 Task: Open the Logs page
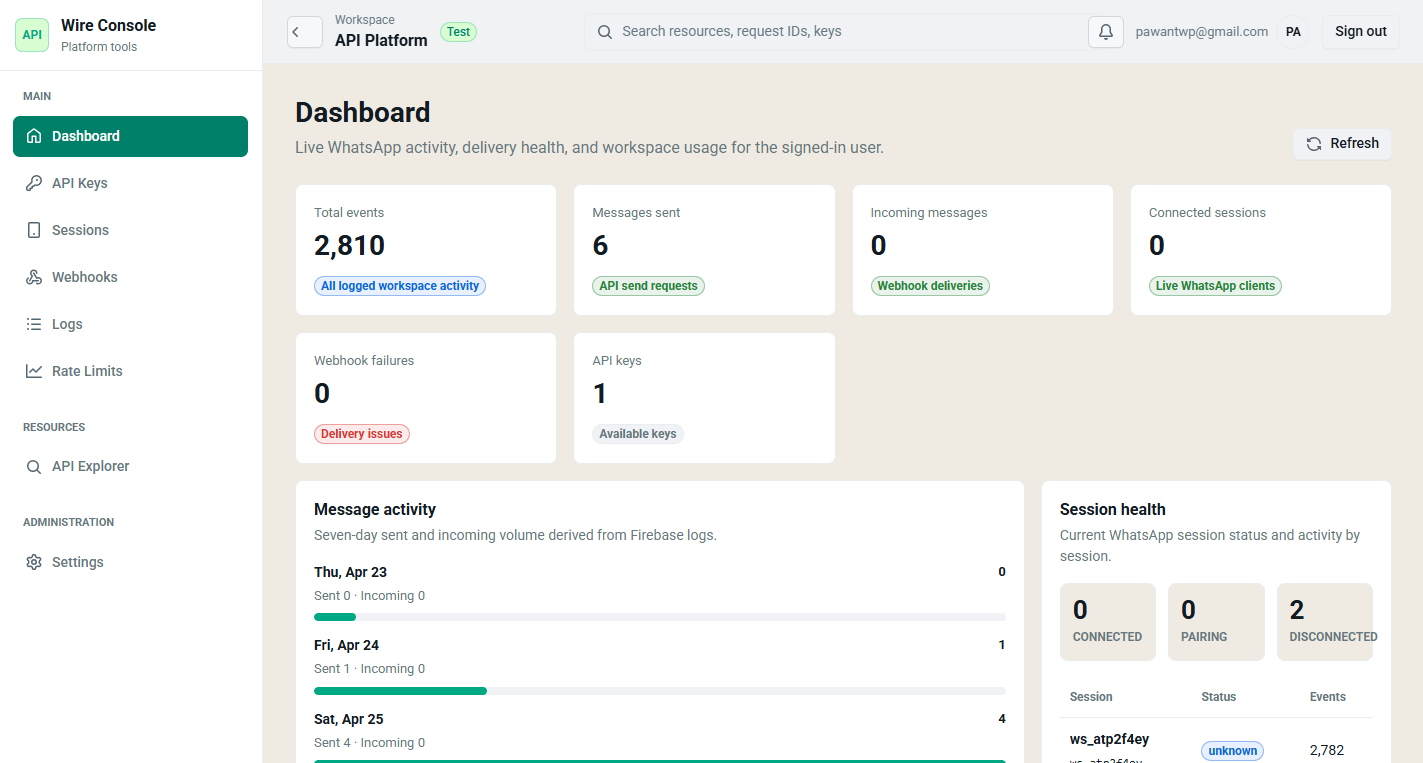click(130, 324)
